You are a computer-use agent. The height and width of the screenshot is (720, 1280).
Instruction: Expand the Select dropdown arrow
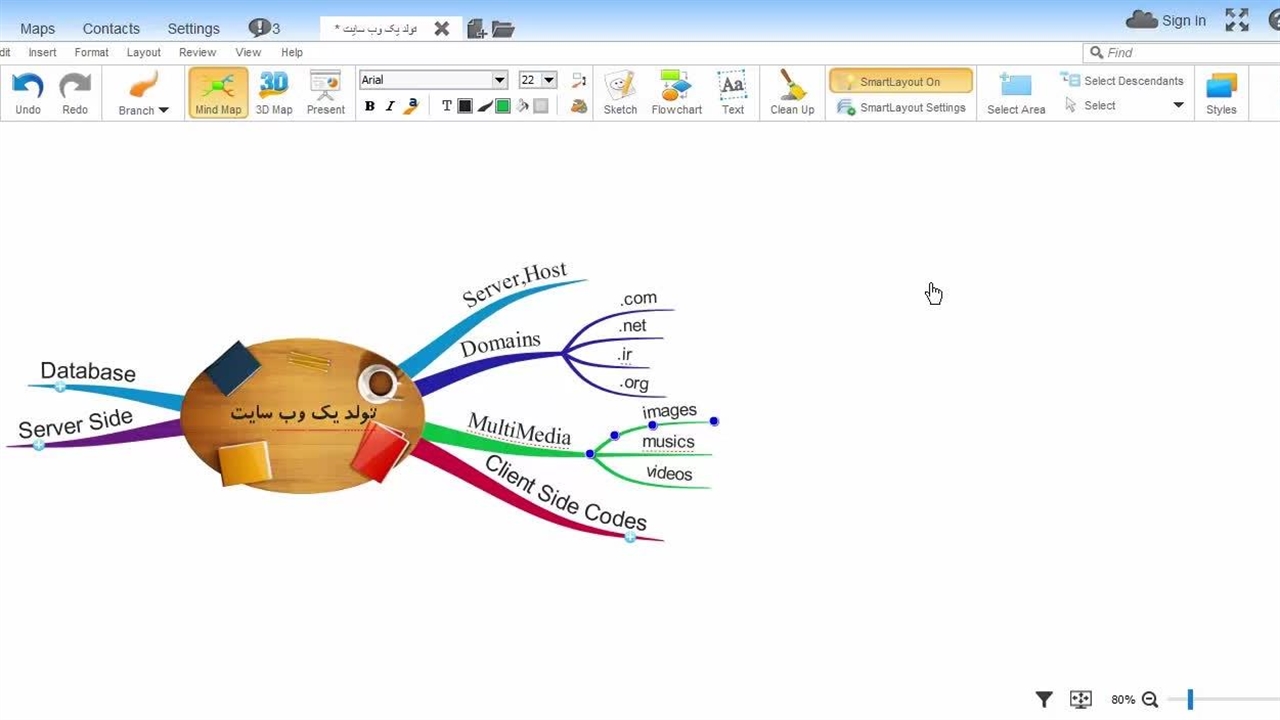(x=1178, y=106)
